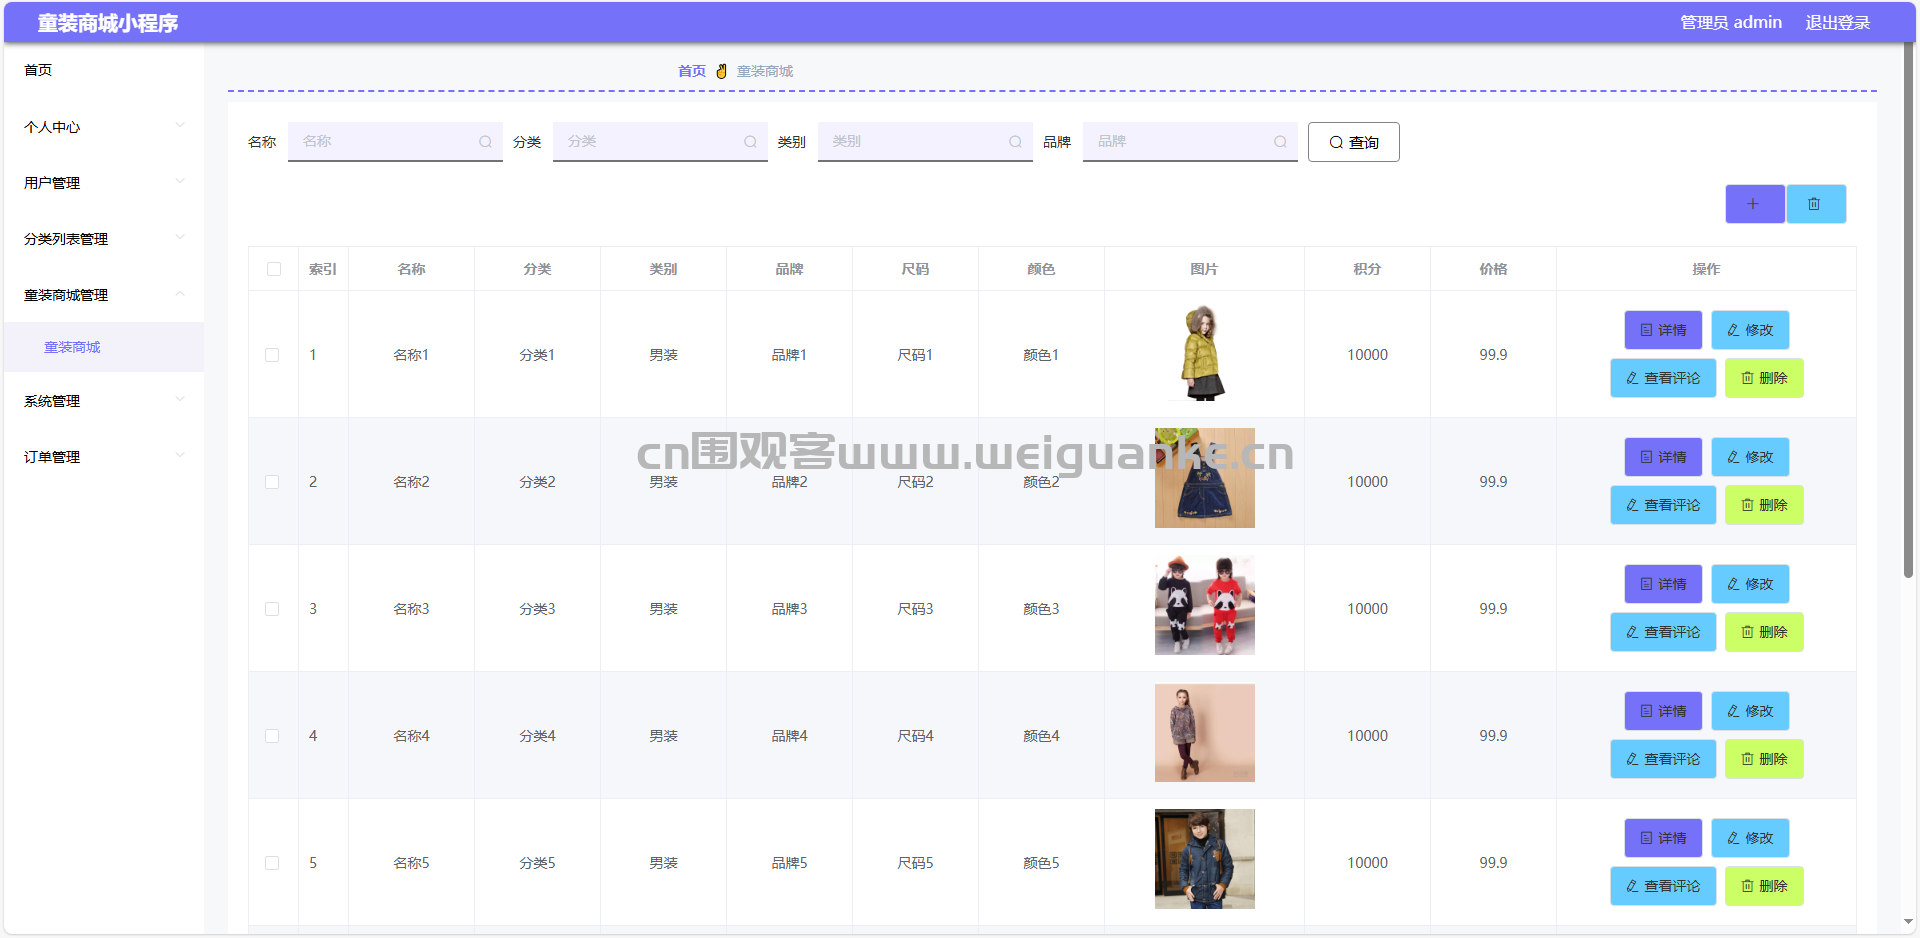Select 童装商城 submenu item

click(x=72, y=347)
